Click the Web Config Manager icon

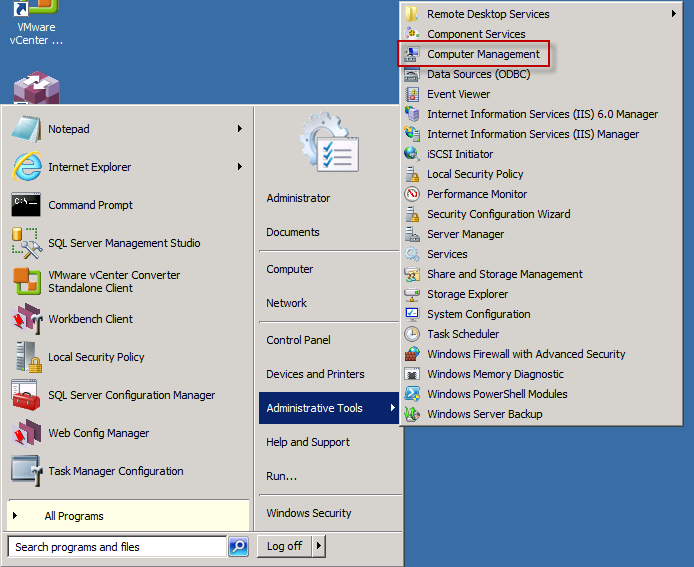click(27, 432)
